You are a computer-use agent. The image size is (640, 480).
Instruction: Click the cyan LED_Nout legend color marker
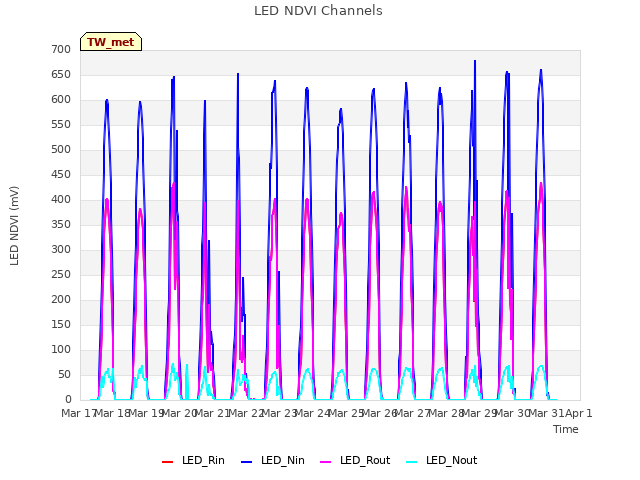tap(412, 462)
